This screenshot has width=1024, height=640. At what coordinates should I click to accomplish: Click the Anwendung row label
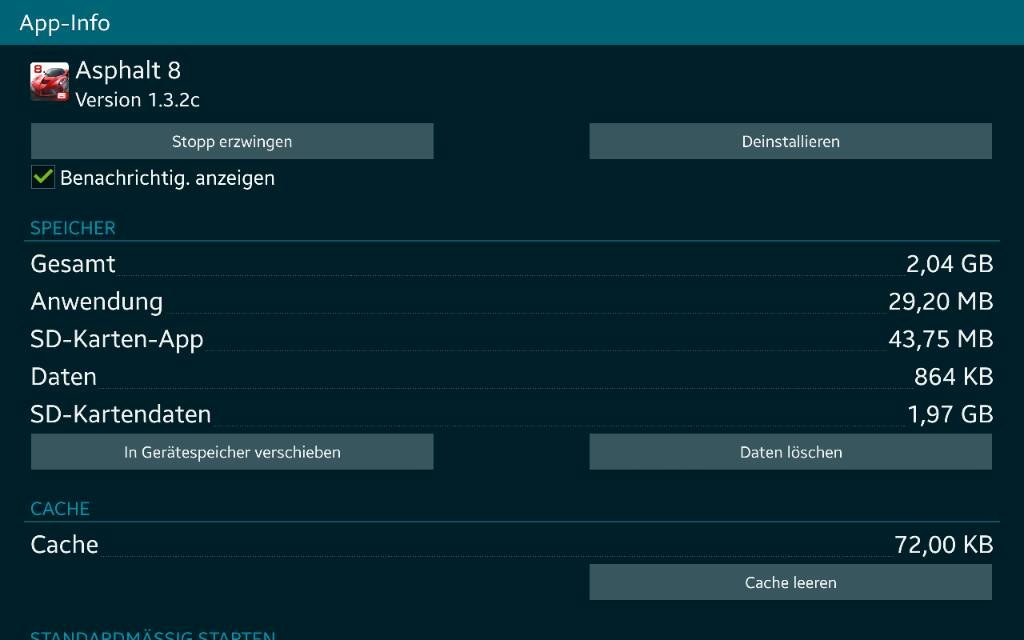pos(97,302)
